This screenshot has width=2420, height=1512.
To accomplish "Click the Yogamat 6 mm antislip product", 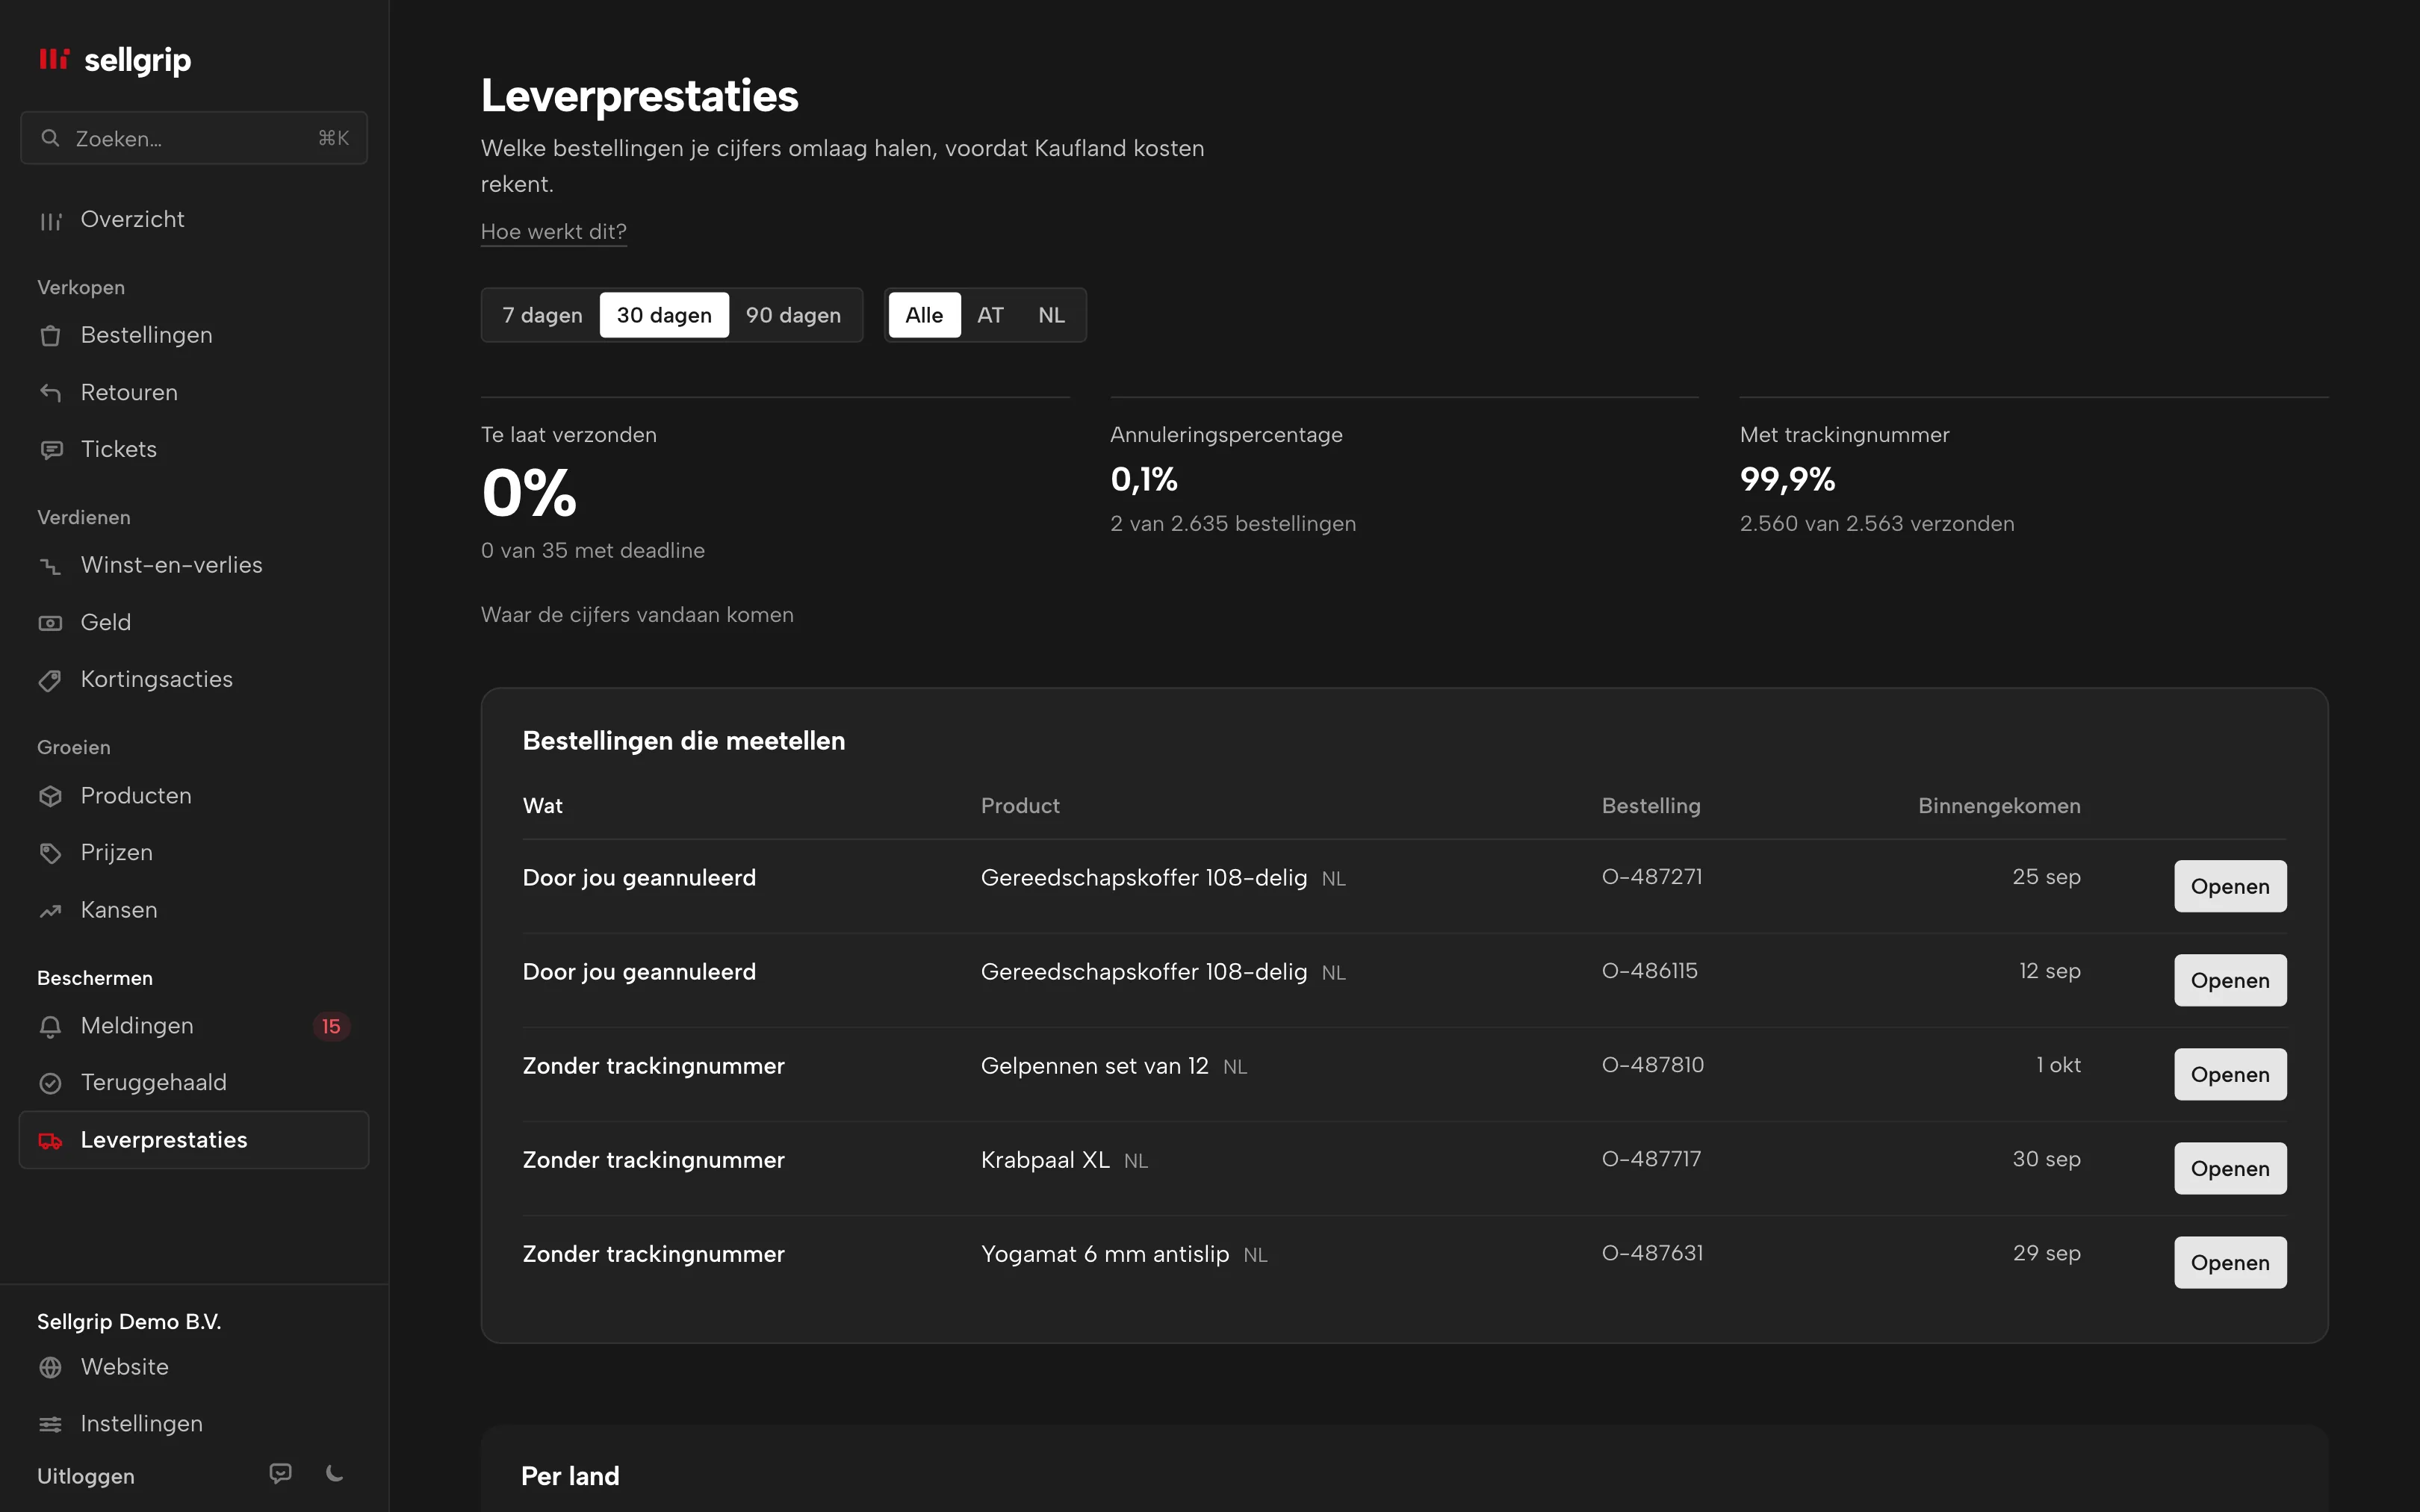I will pos(1105,1254).
